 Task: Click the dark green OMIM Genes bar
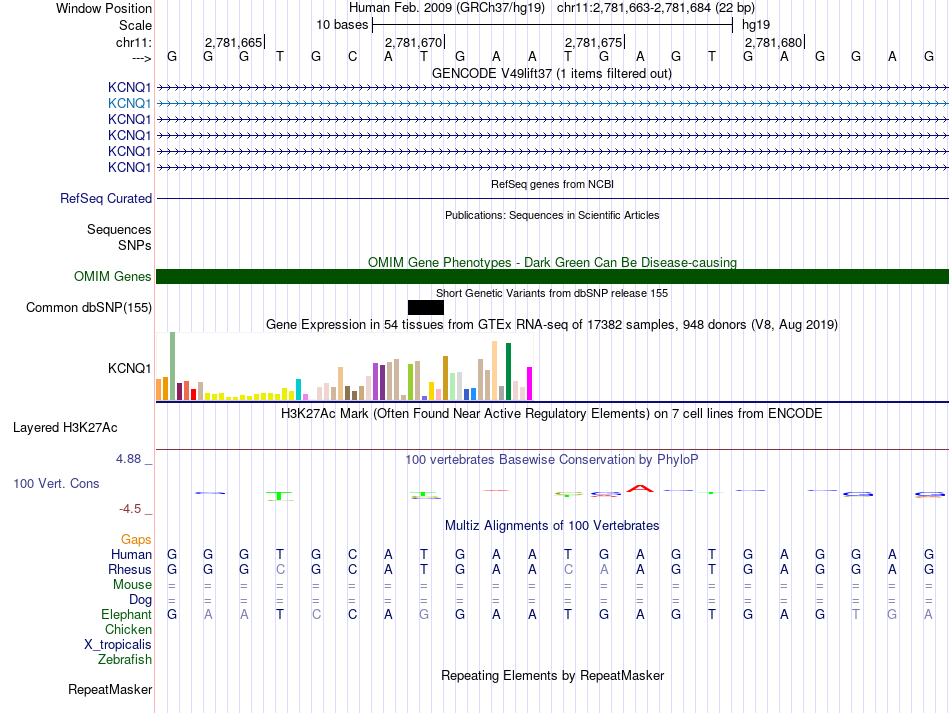(552, 277)
